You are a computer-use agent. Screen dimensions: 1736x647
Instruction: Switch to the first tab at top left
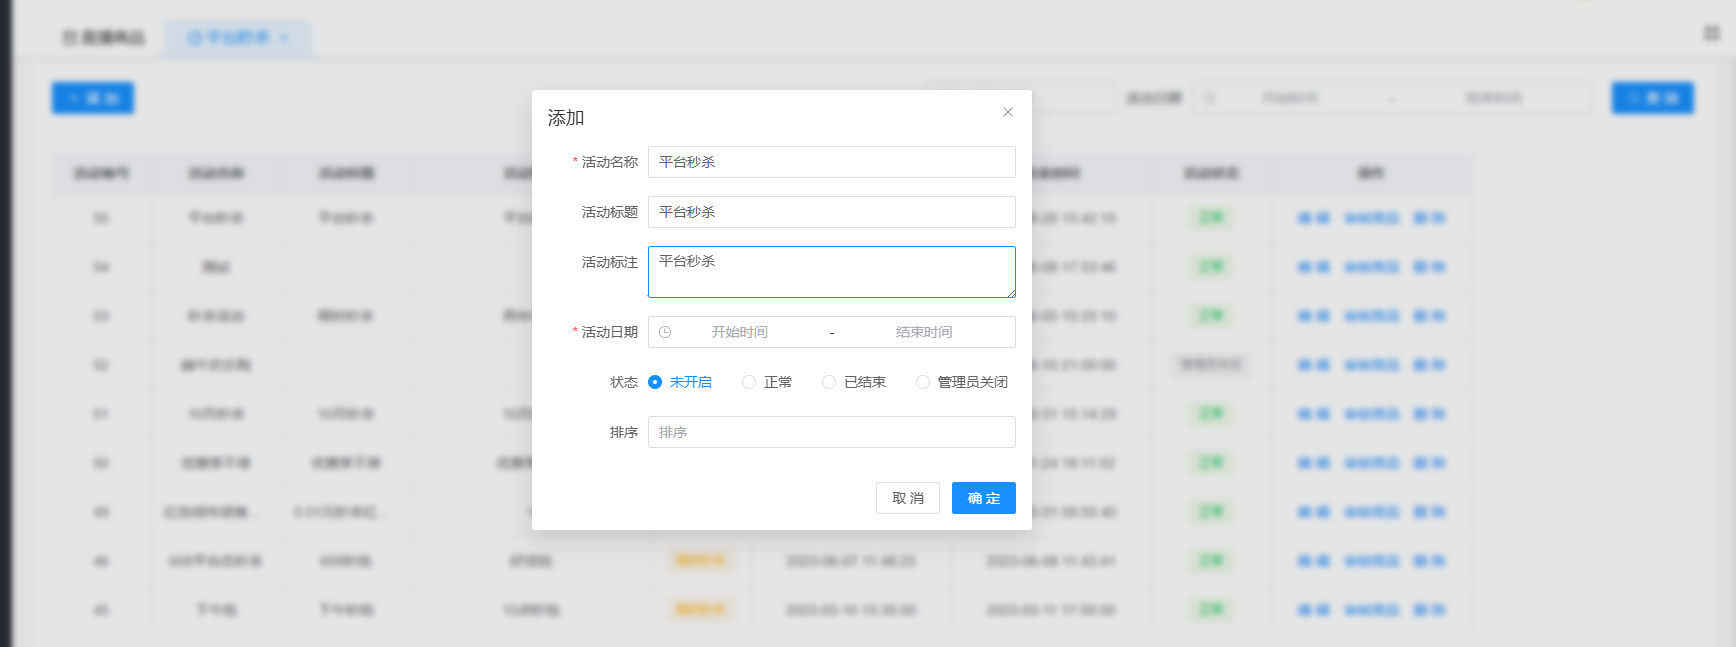click(104, 38)
